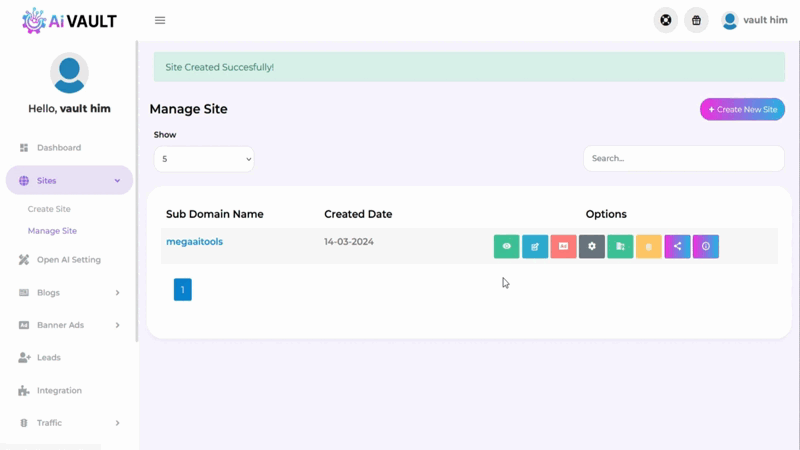Viewport: 800px width, 450px height.
Task: Open Dashboard from the sidebar
Action: click(x=59, y=148)
